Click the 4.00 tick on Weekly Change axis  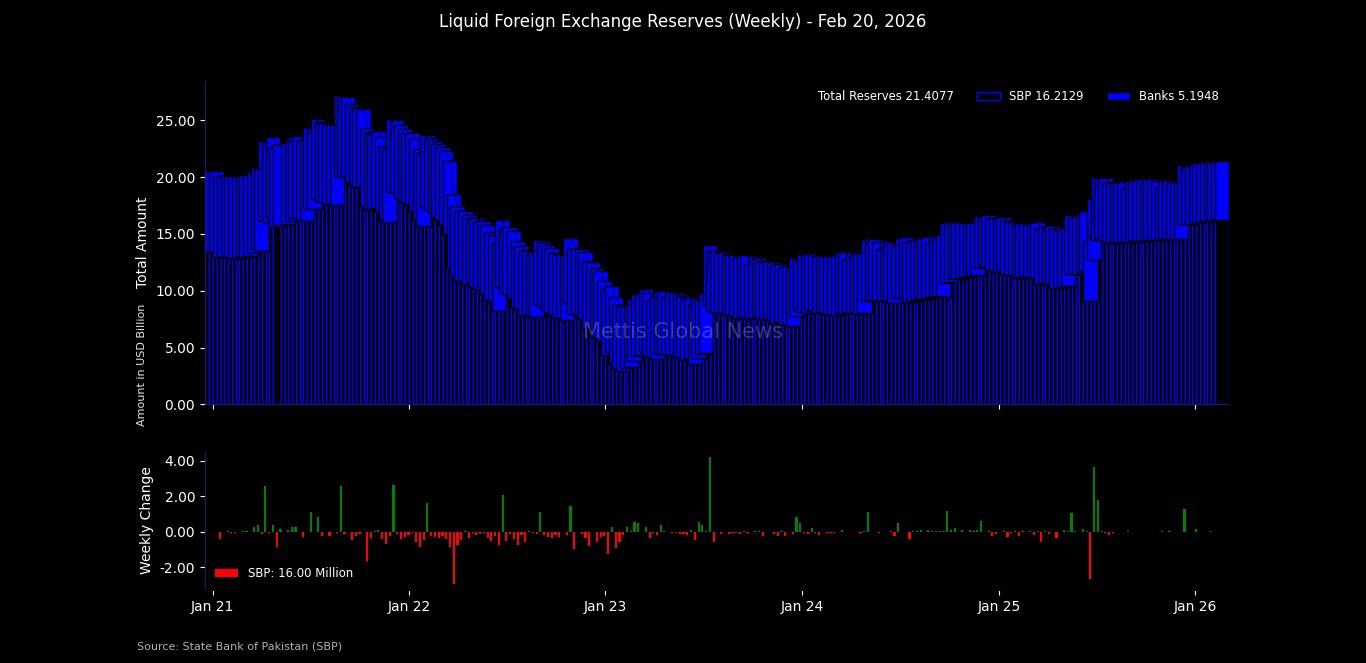click(x=179, y=461)
